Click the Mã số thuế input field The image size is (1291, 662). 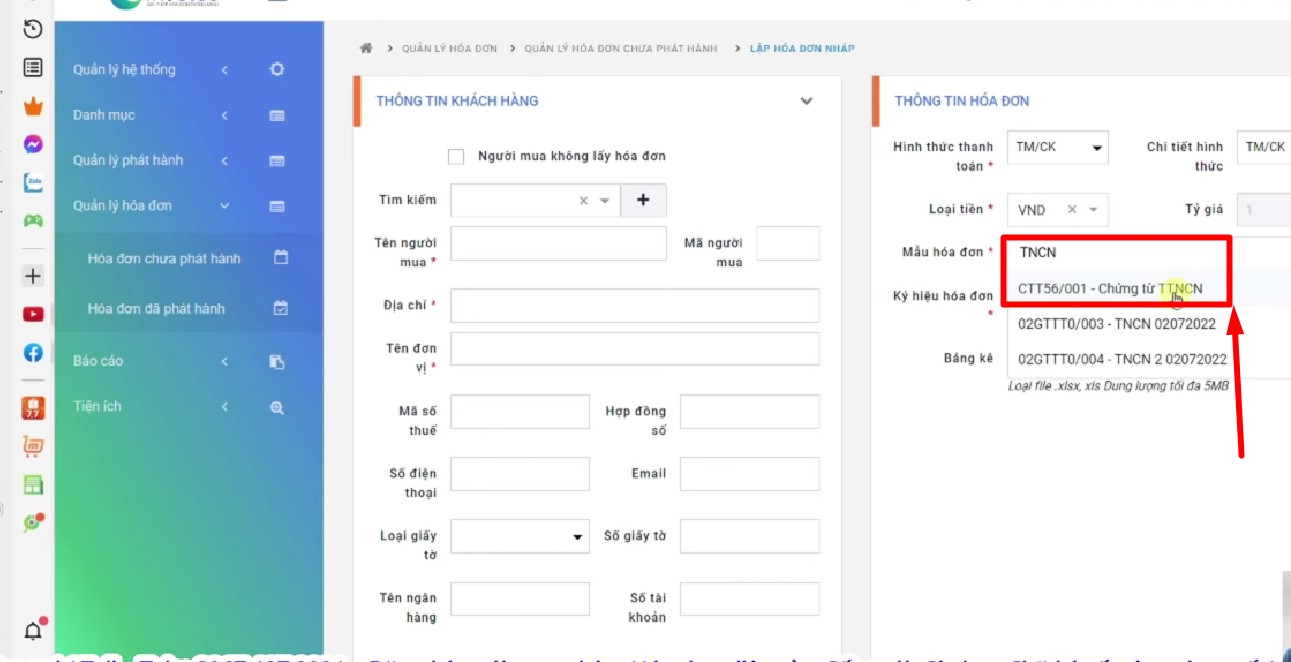(520, 412)
